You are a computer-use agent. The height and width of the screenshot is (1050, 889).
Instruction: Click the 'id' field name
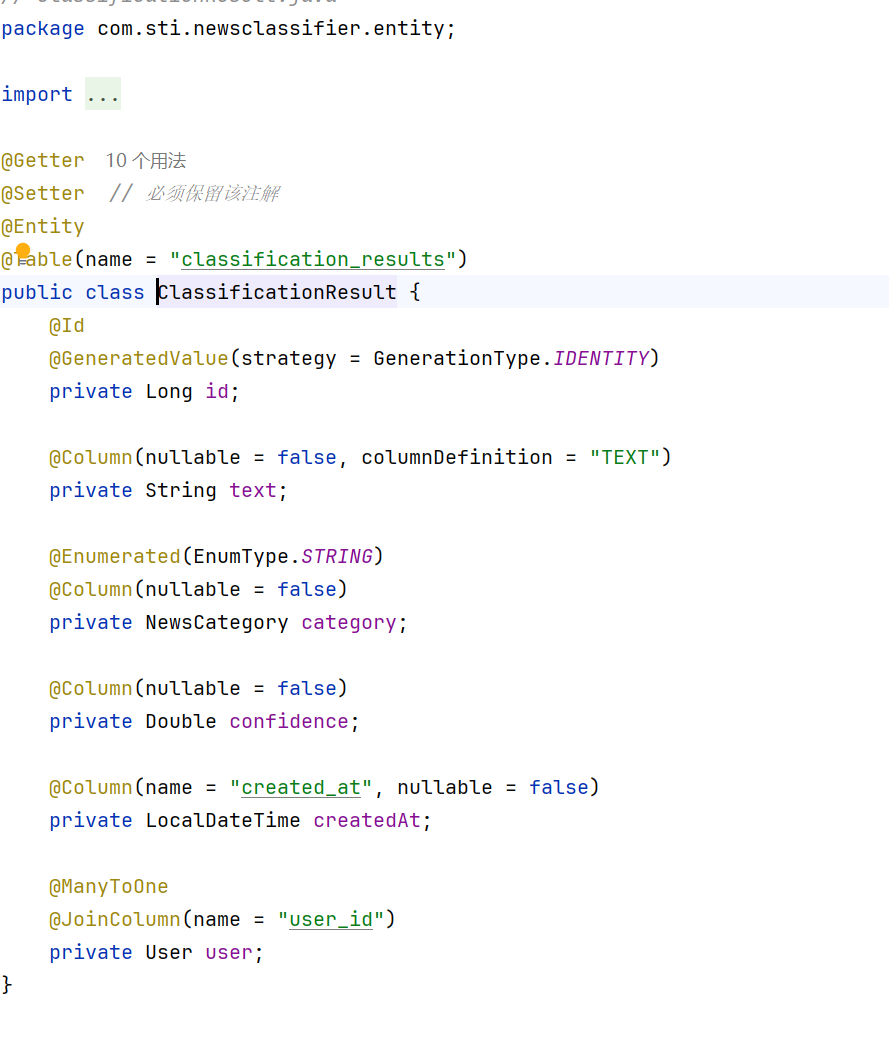coord(217,391)
